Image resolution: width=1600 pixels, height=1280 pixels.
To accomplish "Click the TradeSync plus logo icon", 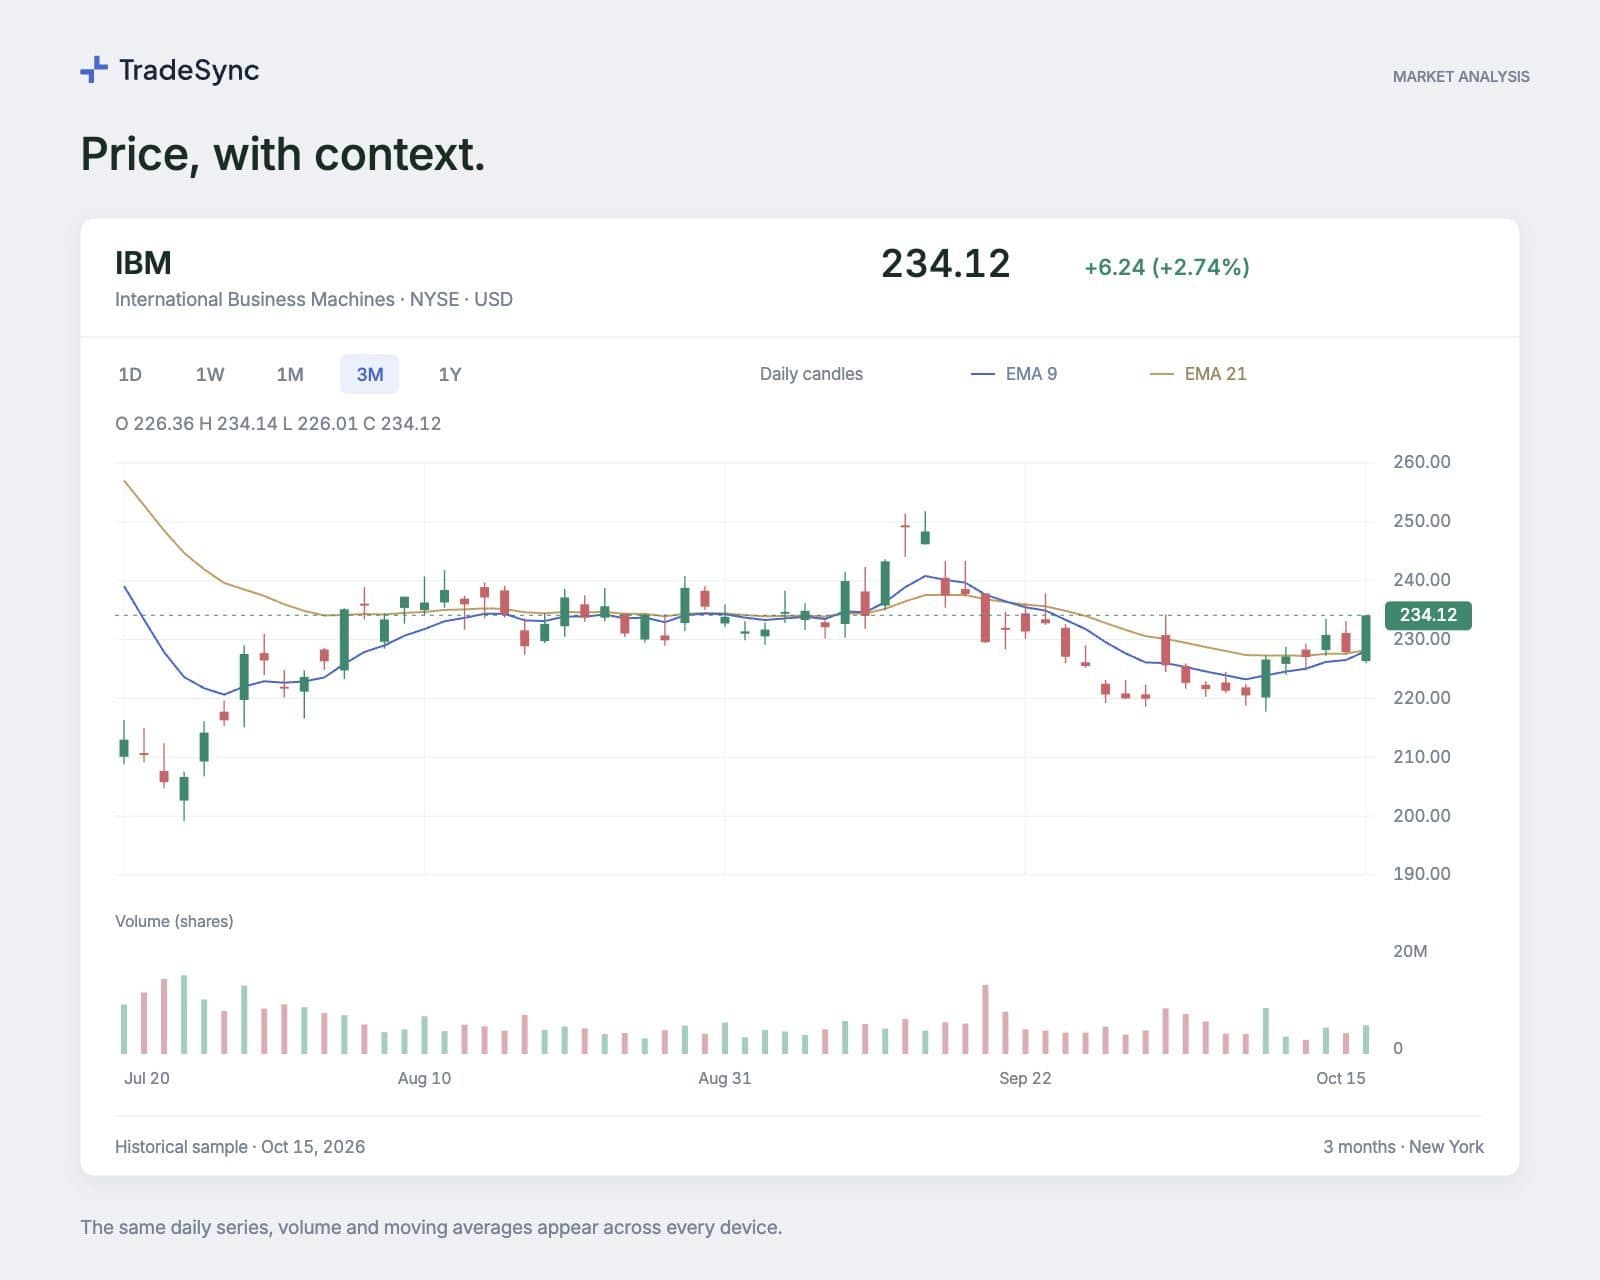I will coord(93,70).
